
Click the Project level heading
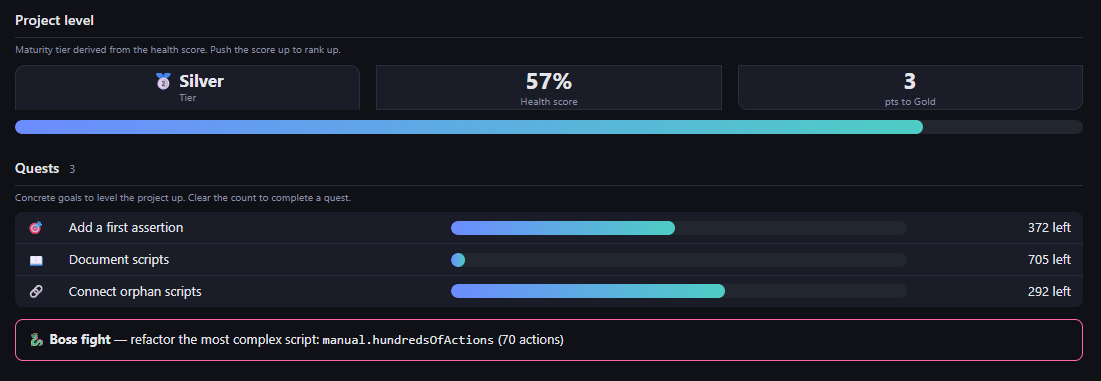pyautogui.click(x=55, y=21)
